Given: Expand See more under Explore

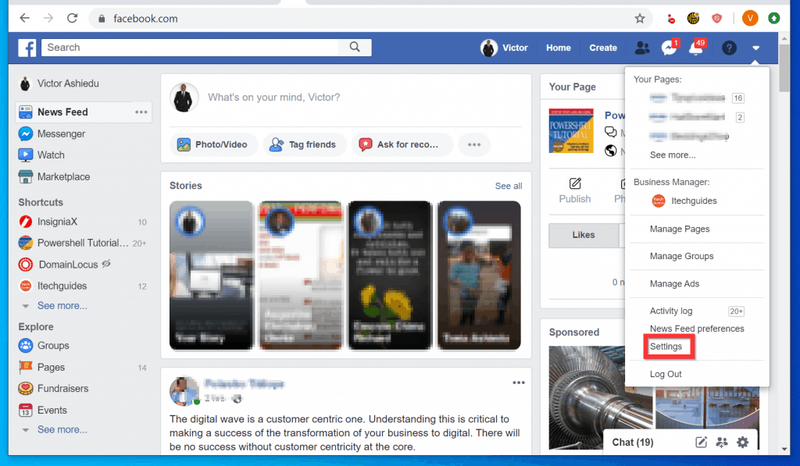Looking at the screenshot, I should point(62,430).
